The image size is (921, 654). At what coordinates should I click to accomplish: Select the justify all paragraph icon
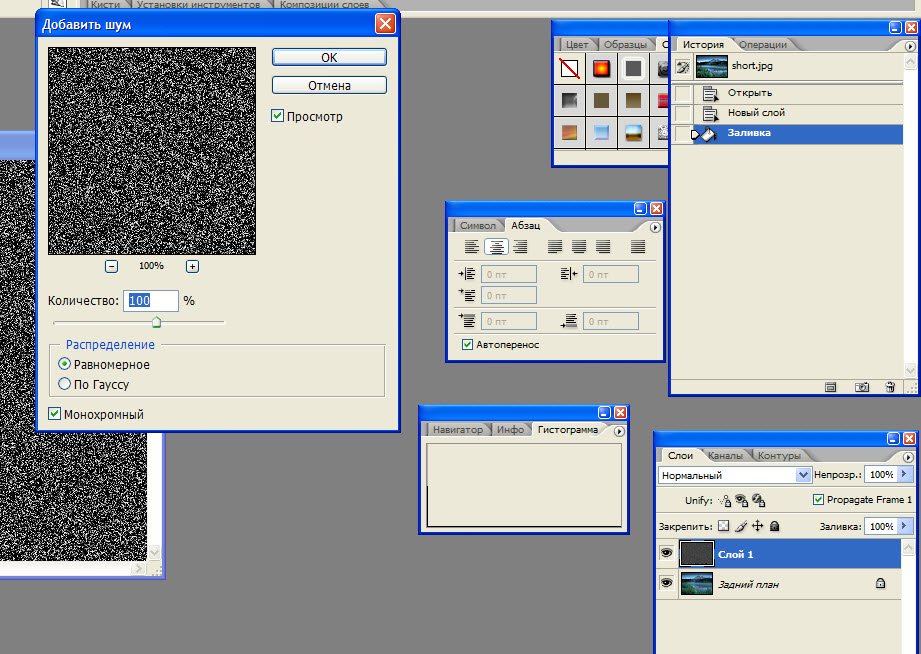638,247
